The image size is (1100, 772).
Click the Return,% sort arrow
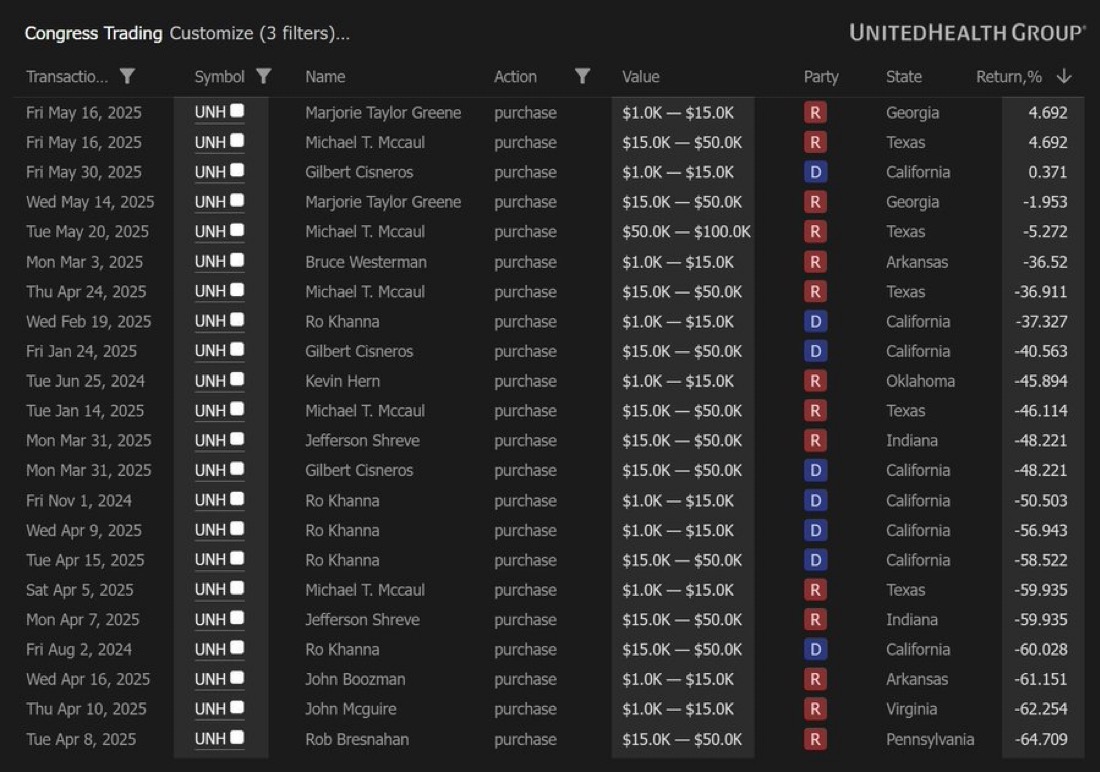[1063, 77]
